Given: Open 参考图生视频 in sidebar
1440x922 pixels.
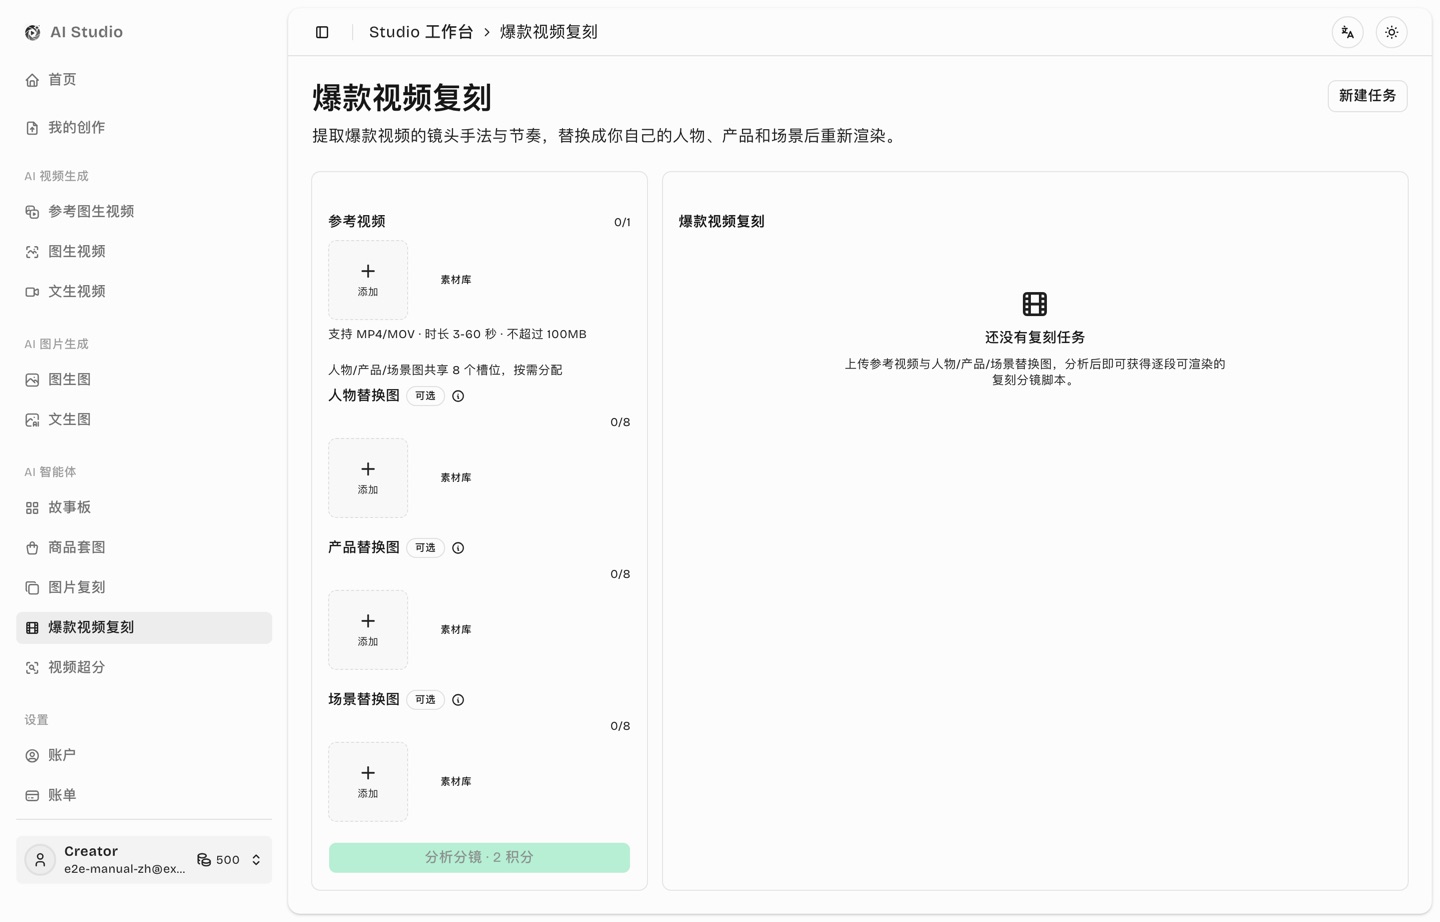Looking at the screenshot, I should [144, 212].
